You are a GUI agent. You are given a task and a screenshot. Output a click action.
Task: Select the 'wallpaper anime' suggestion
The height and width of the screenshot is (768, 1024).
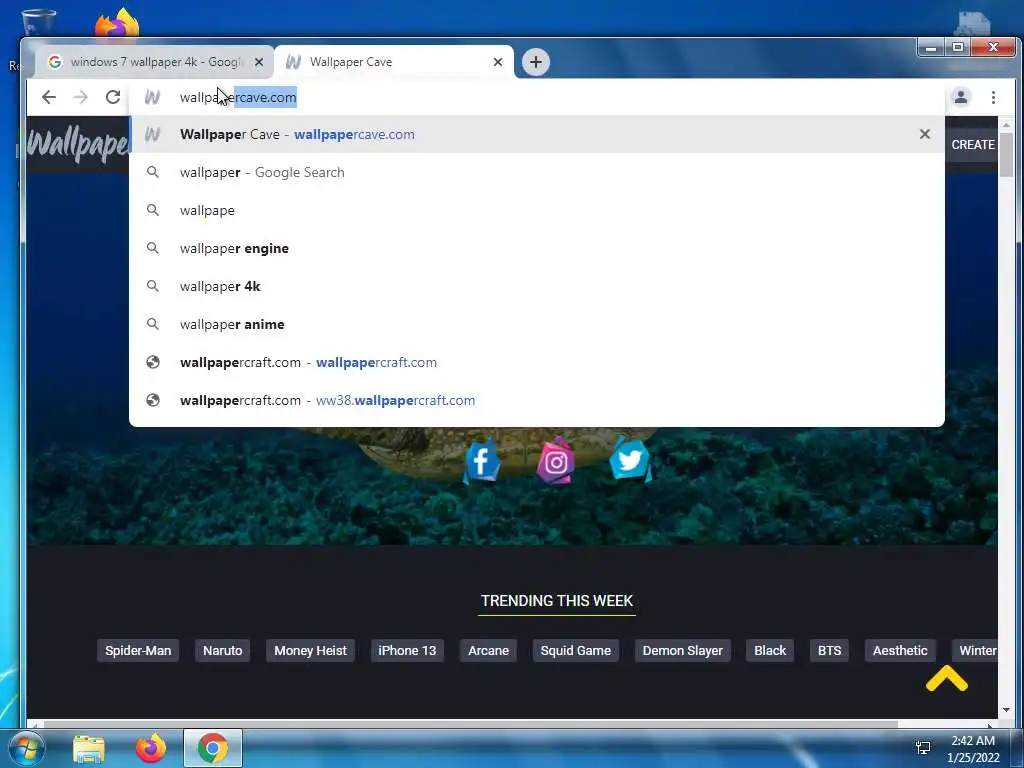[537, 324]
